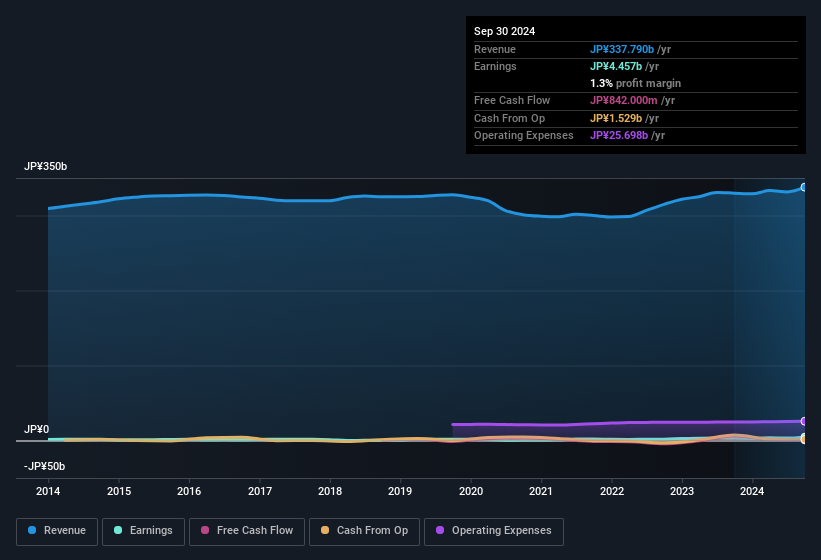Click the Cash From Op label in tooltip

click(509, 118)
